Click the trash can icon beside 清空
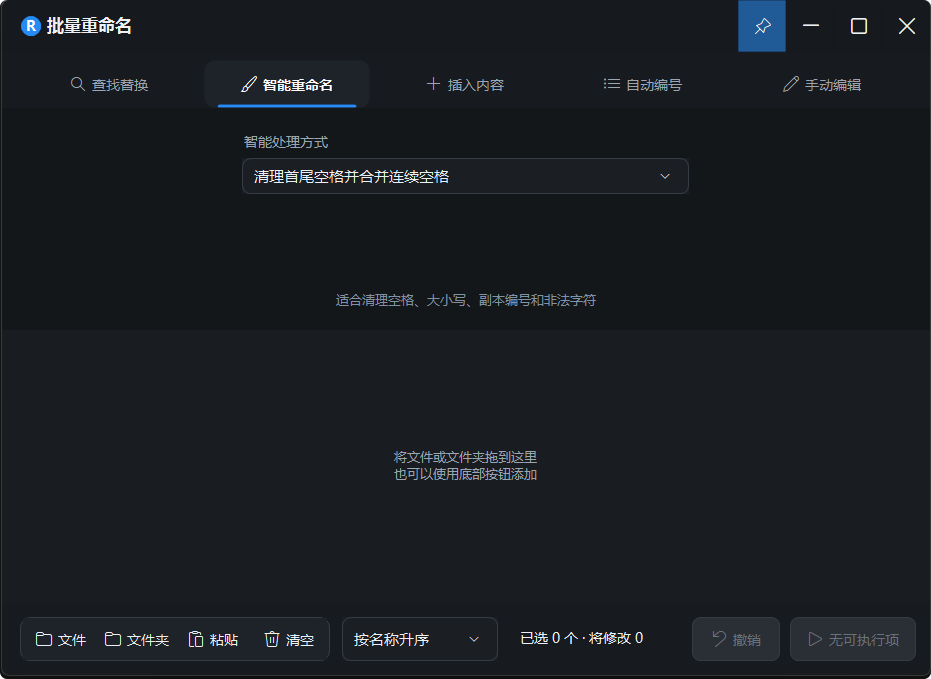The height and width of the screenshot is (679, 931). click(x=271, y=639)
